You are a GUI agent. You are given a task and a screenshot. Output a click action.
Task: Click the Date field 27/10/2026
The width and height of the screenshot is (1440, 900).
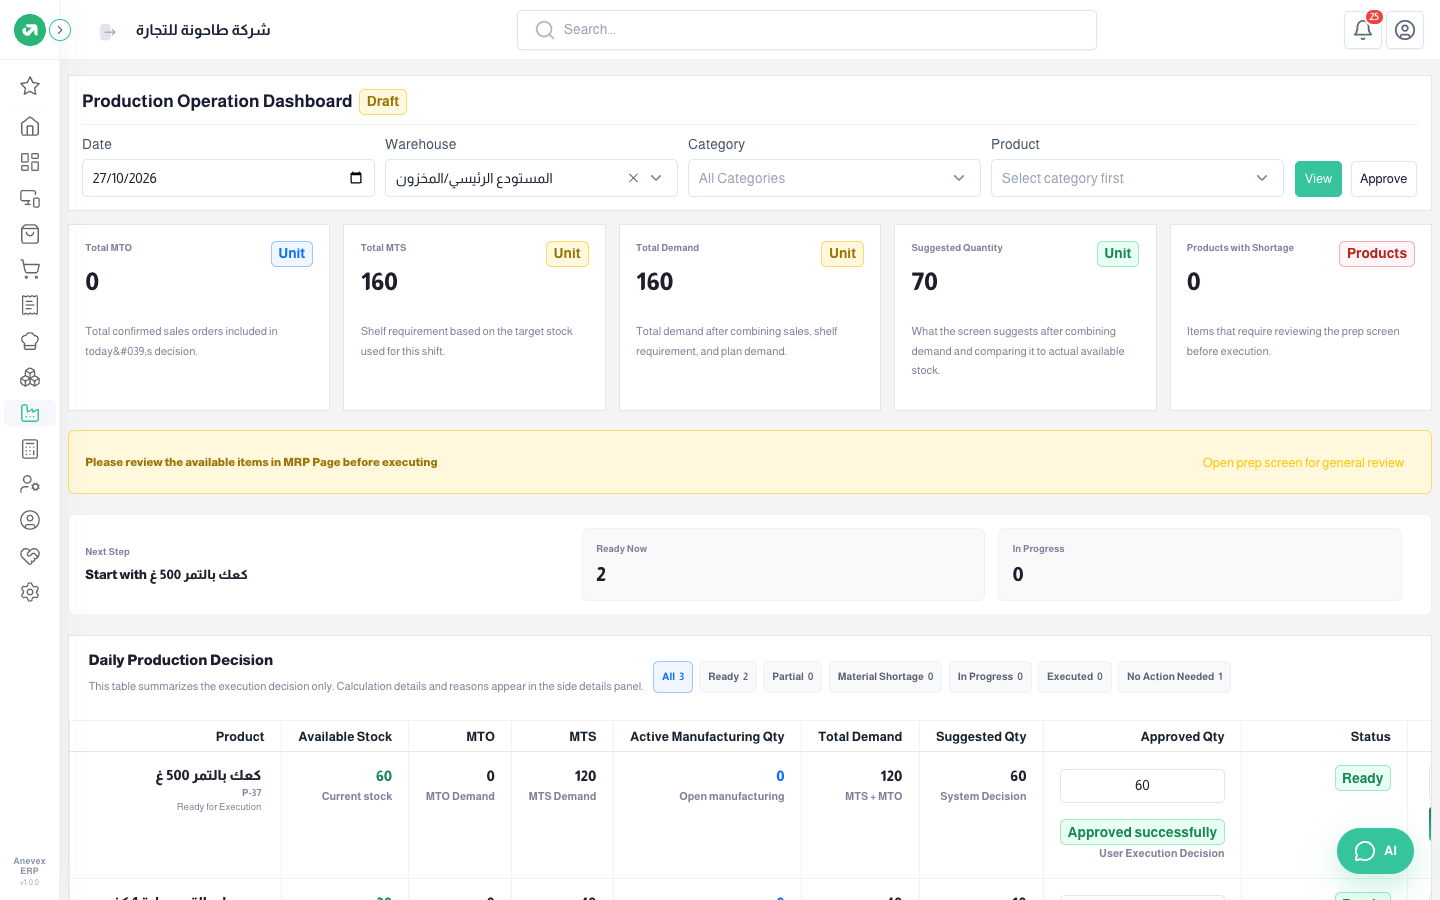click(x=228, y=178)
